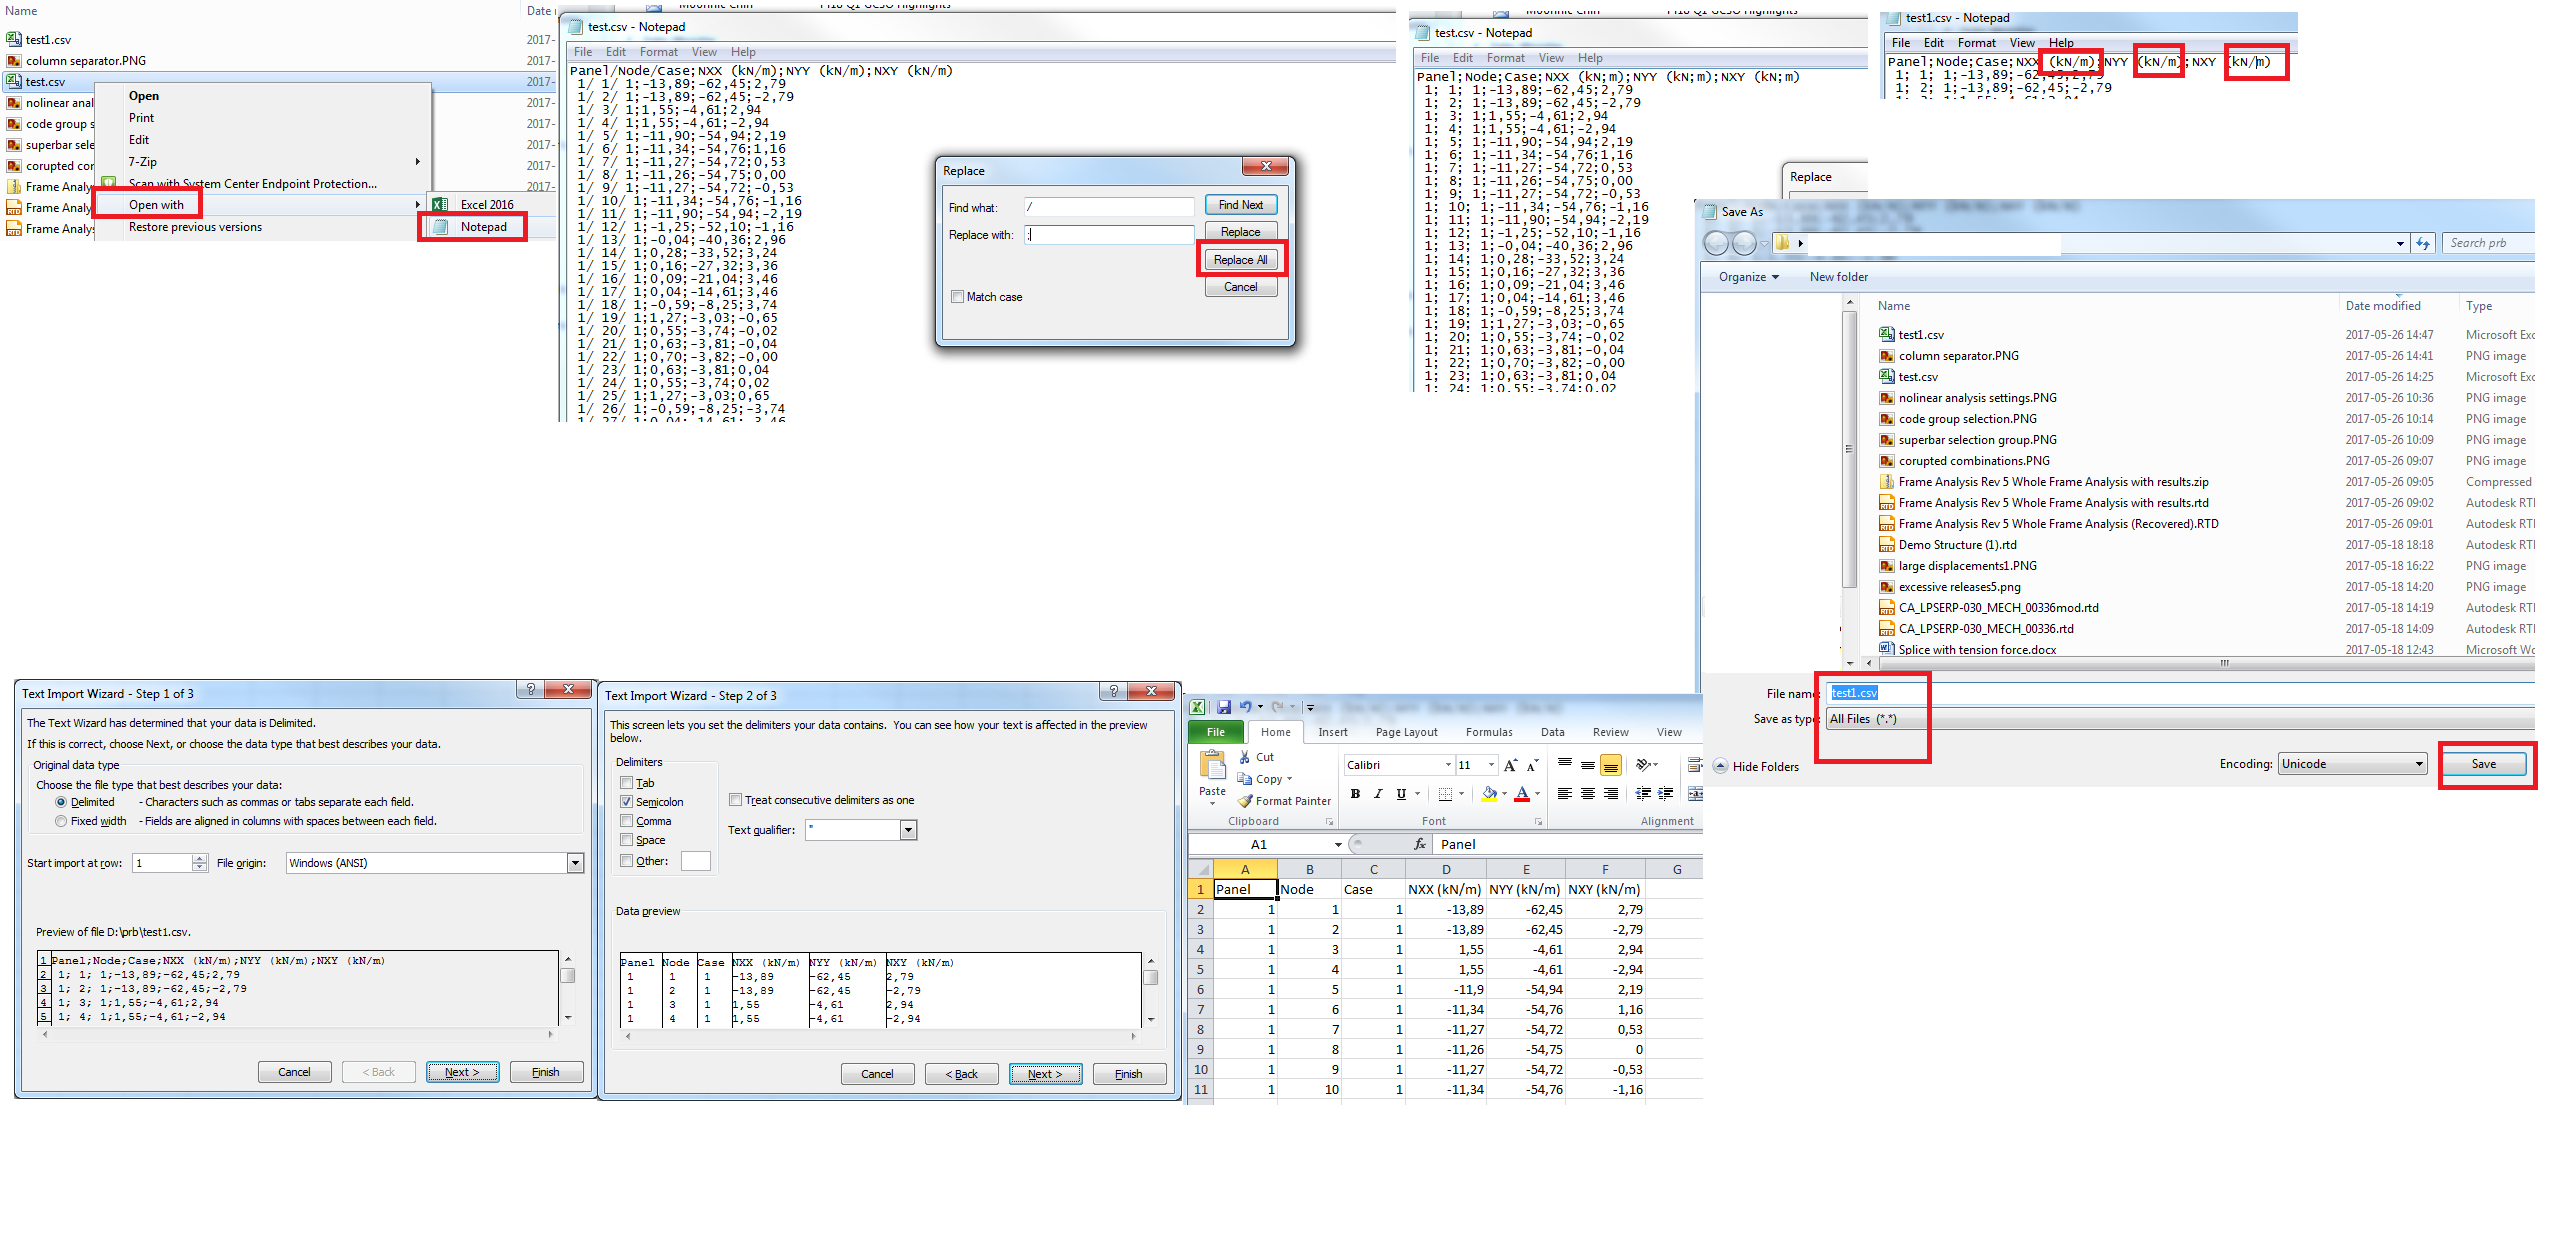This screenshot has width=2554, height=1237.
Task: Click the Undo arrow icon in Excel
Action: click(x=1245, y=707)
